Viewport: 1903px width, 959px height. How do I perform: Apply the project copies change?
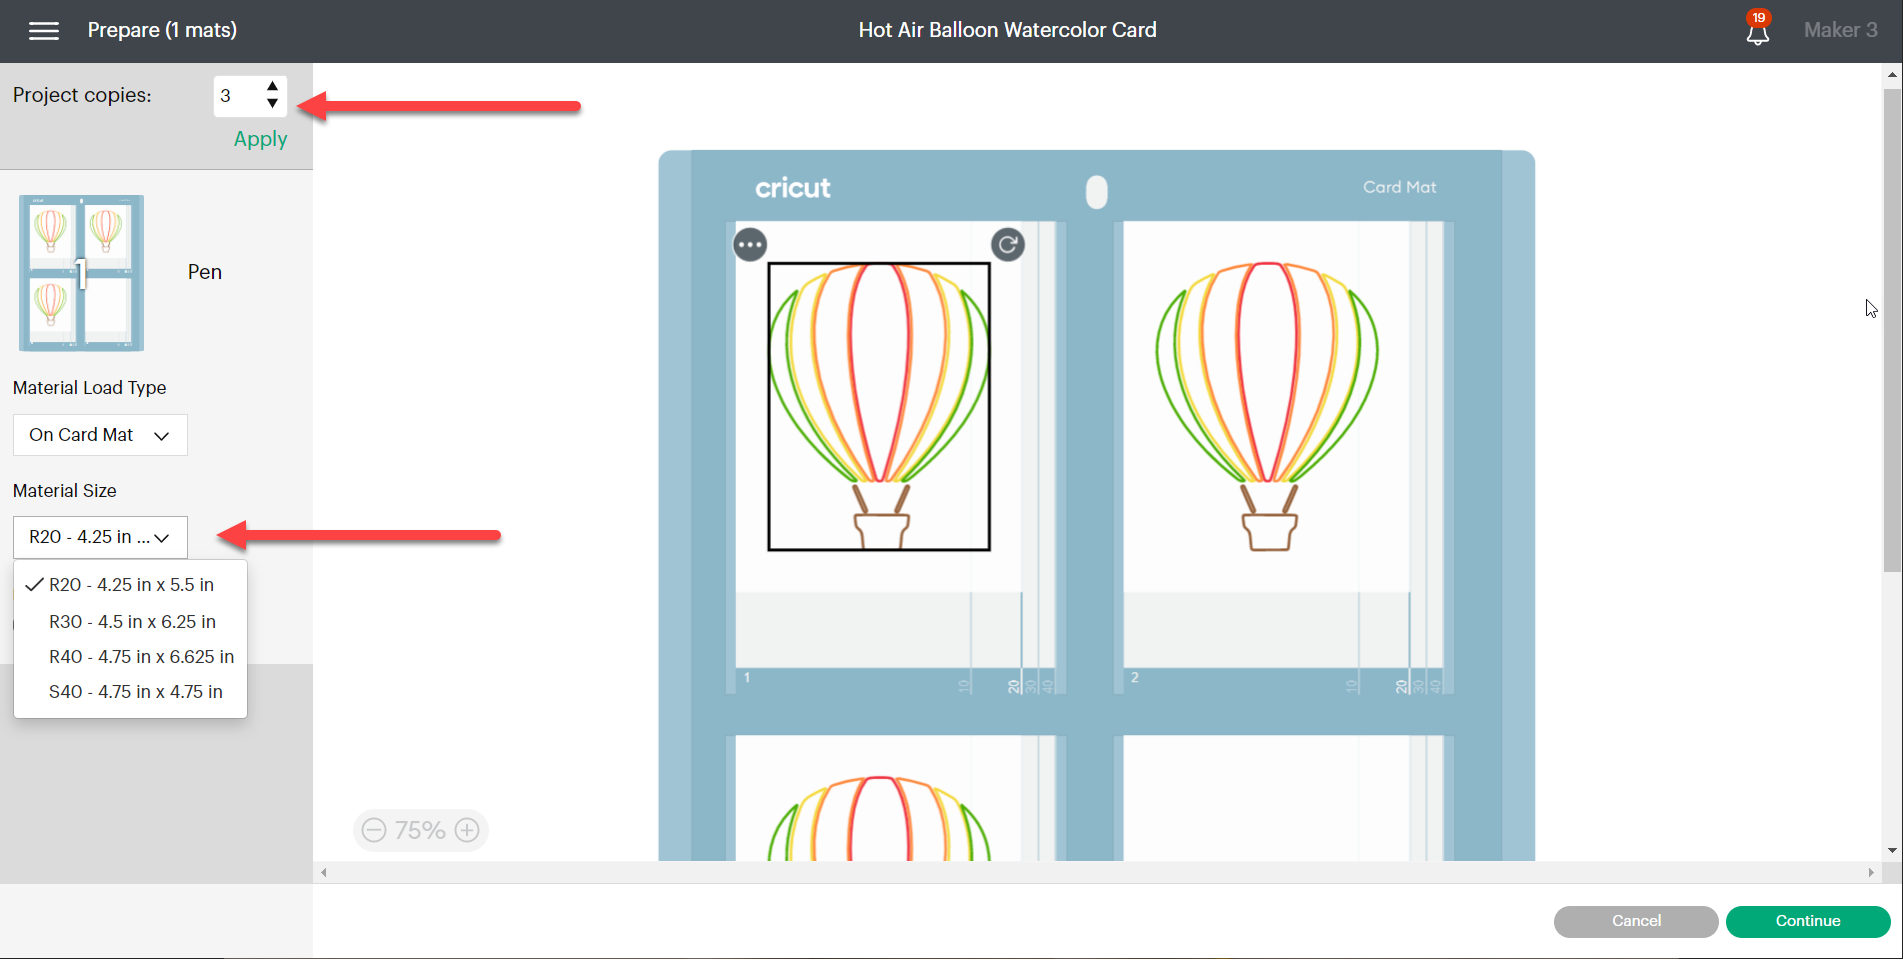click(x=260, y=139)
